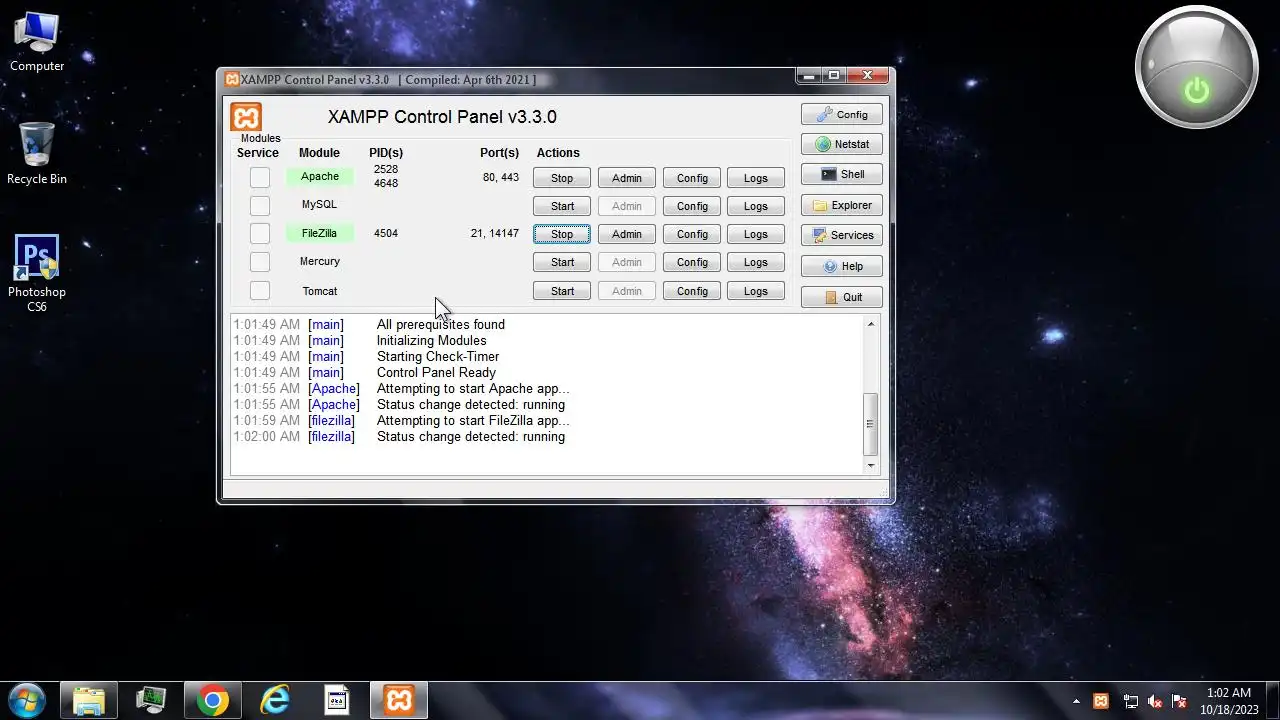This screenshot has width=1280, height=720.
Task: Open the Windows Start menu orb
Action: point(26,700)
